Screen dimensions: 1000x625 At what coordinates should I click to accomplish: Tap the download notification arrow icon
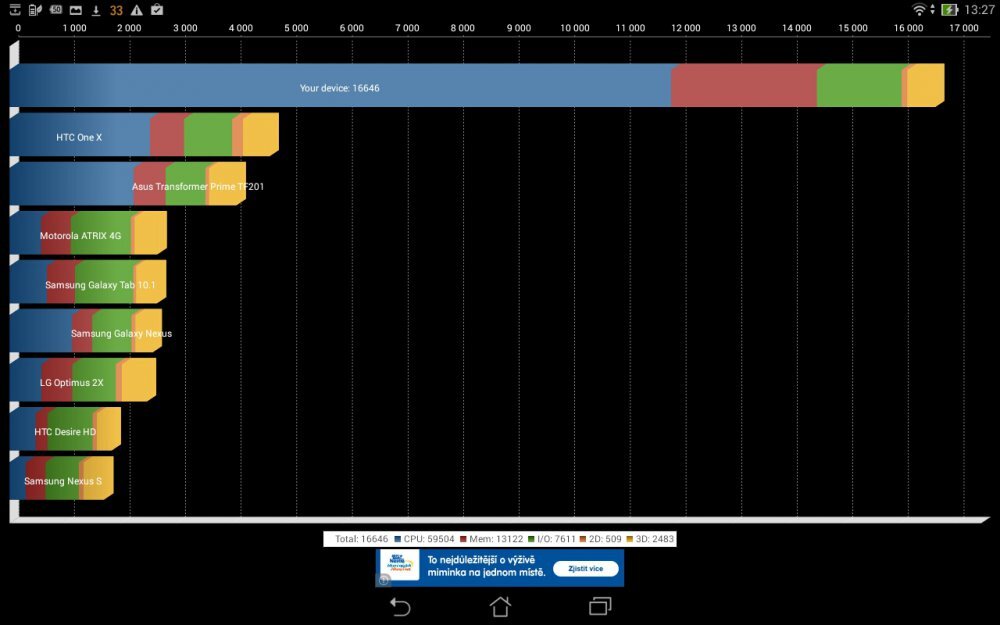click(x=96, y=10)
